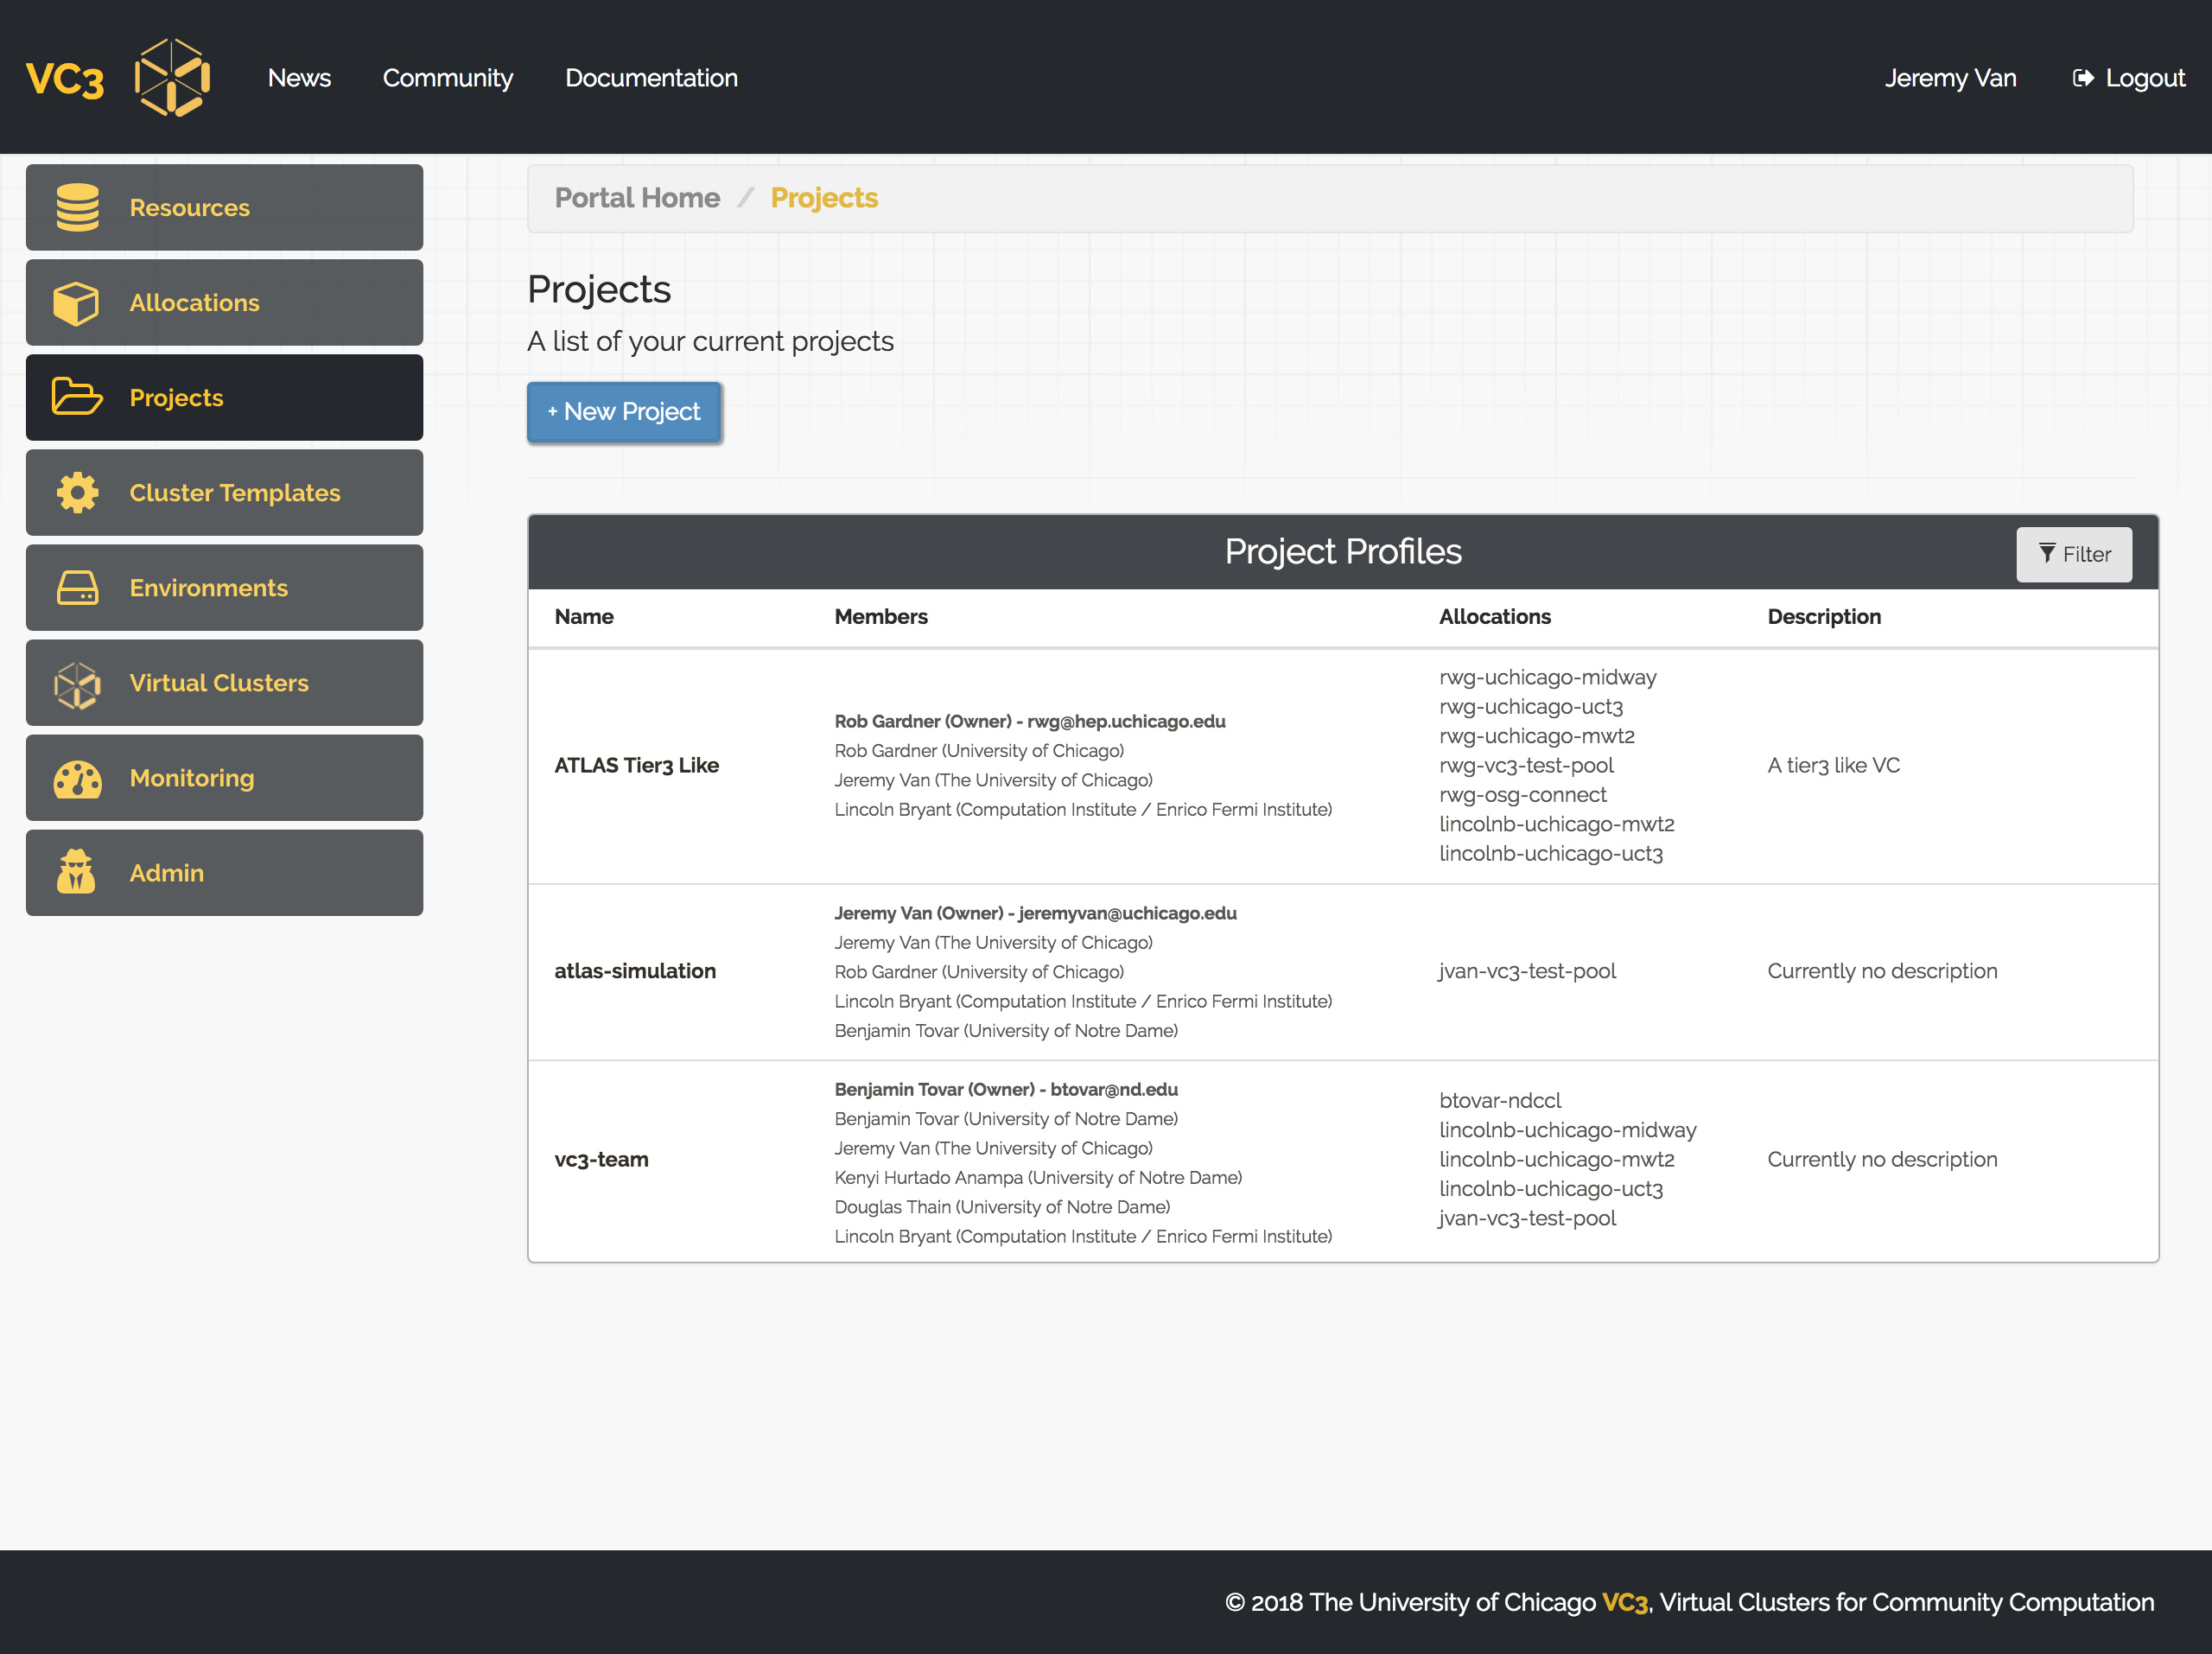2212x1654 pixels.
Task: Click owner Benjamin Tovar btovar@nd.edu
Action: point(1006,1089)
